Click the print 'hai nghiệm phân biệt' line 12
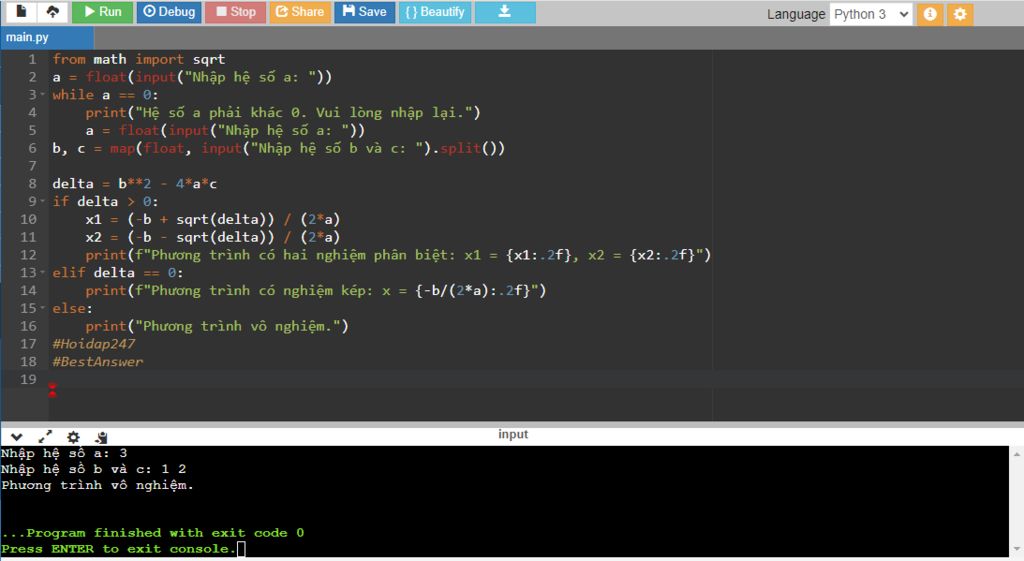The width and height of the screenshot is (1024, 561). coord(398,255)
